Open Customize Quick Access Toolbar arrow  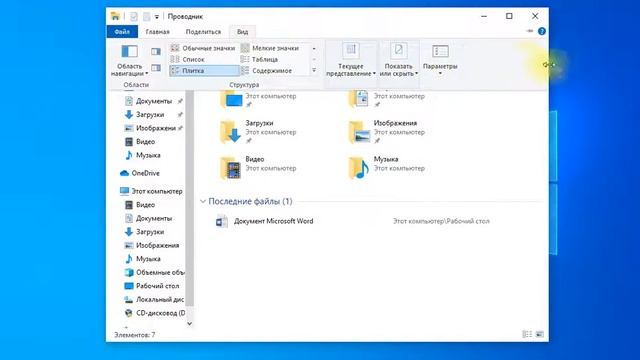point(157,17)
